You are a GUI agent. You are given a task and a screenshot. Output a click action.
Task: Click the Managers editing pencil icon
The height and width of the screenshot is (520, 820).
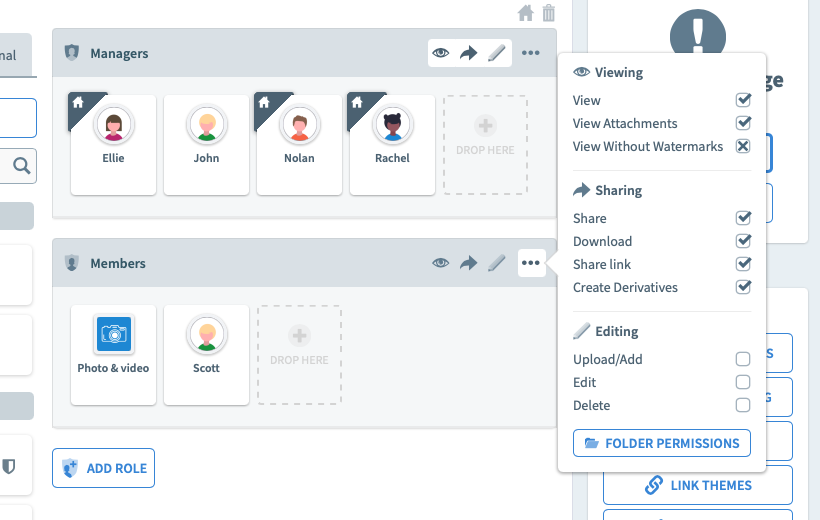(497, 53)
